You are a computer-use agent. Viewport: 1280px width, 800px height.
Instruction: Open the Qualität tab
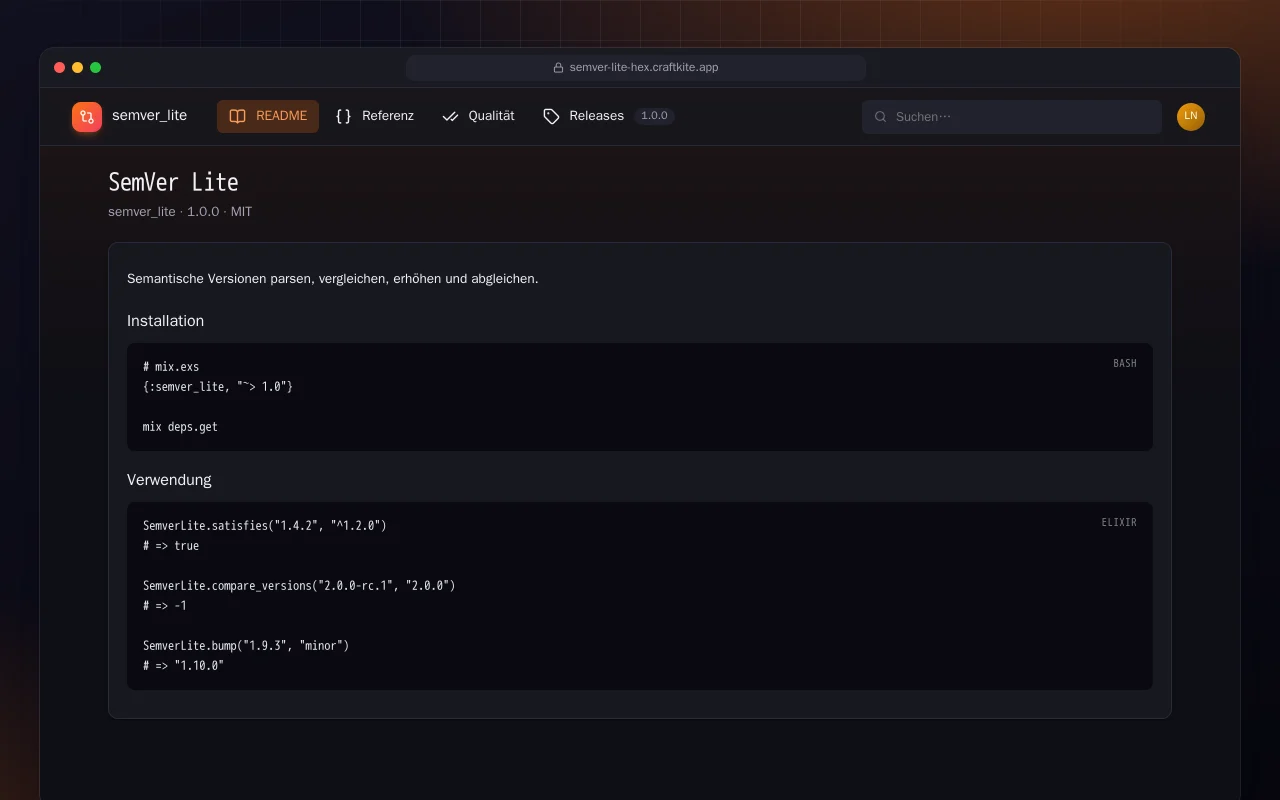pos(478,116)
